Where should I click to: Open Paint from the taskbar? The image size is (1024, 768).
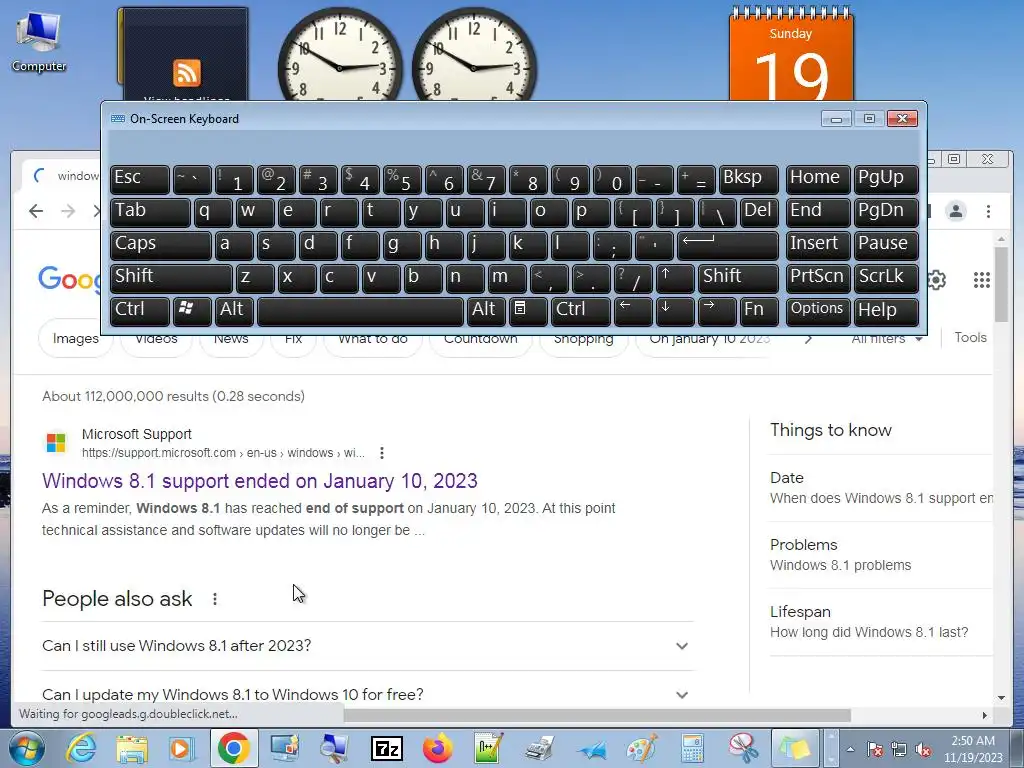click(x=641, y=748)
